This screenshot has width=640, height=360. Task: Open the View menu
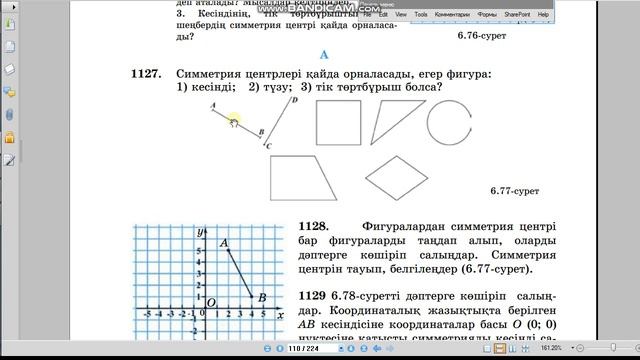click(x=401, y=14)
